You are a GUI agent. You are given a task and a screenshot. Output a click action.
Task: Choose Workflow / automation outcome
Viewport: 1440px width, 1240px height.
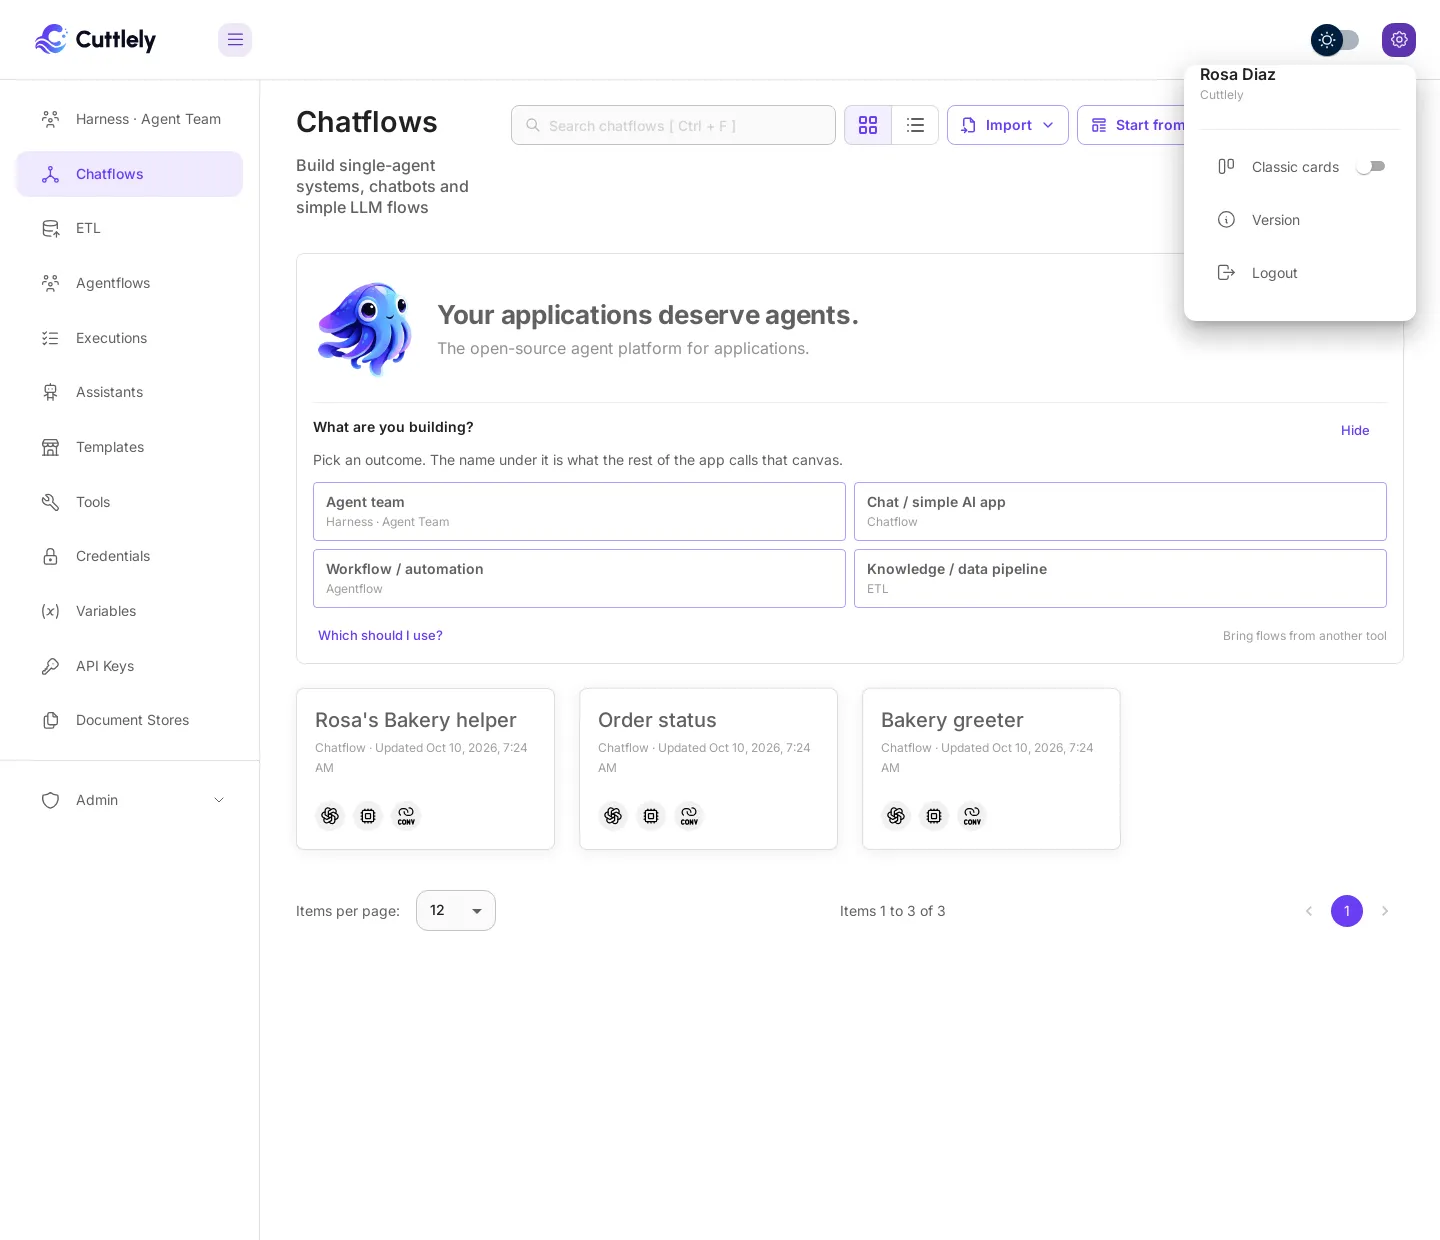pyautogui.click(x=579, y=579)
